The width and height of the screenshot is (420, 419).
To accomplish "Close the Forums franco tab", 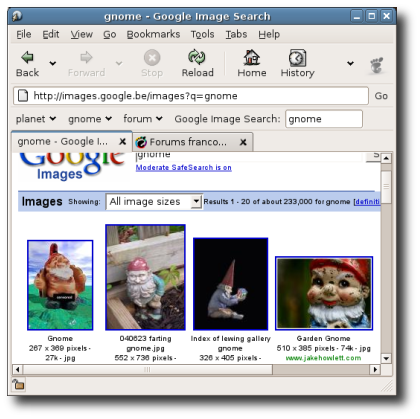I will coord(243,142).
